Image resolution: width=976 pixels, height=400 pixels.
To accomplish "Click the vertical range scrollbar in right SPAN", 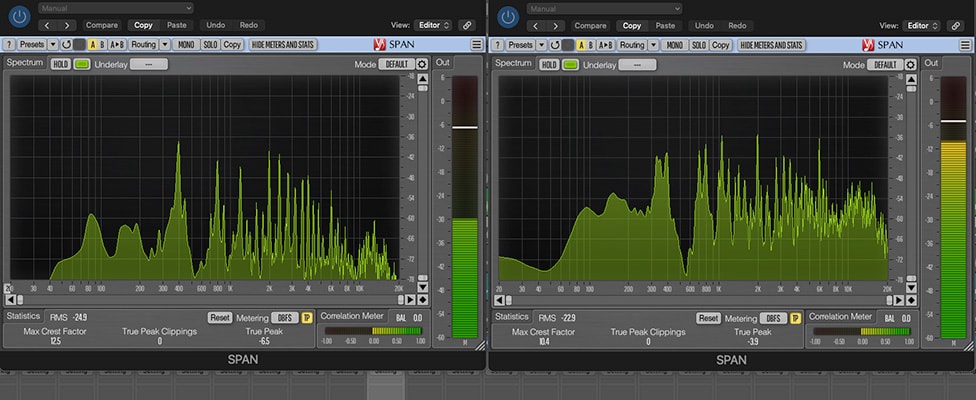I will [x=911, y=184].
